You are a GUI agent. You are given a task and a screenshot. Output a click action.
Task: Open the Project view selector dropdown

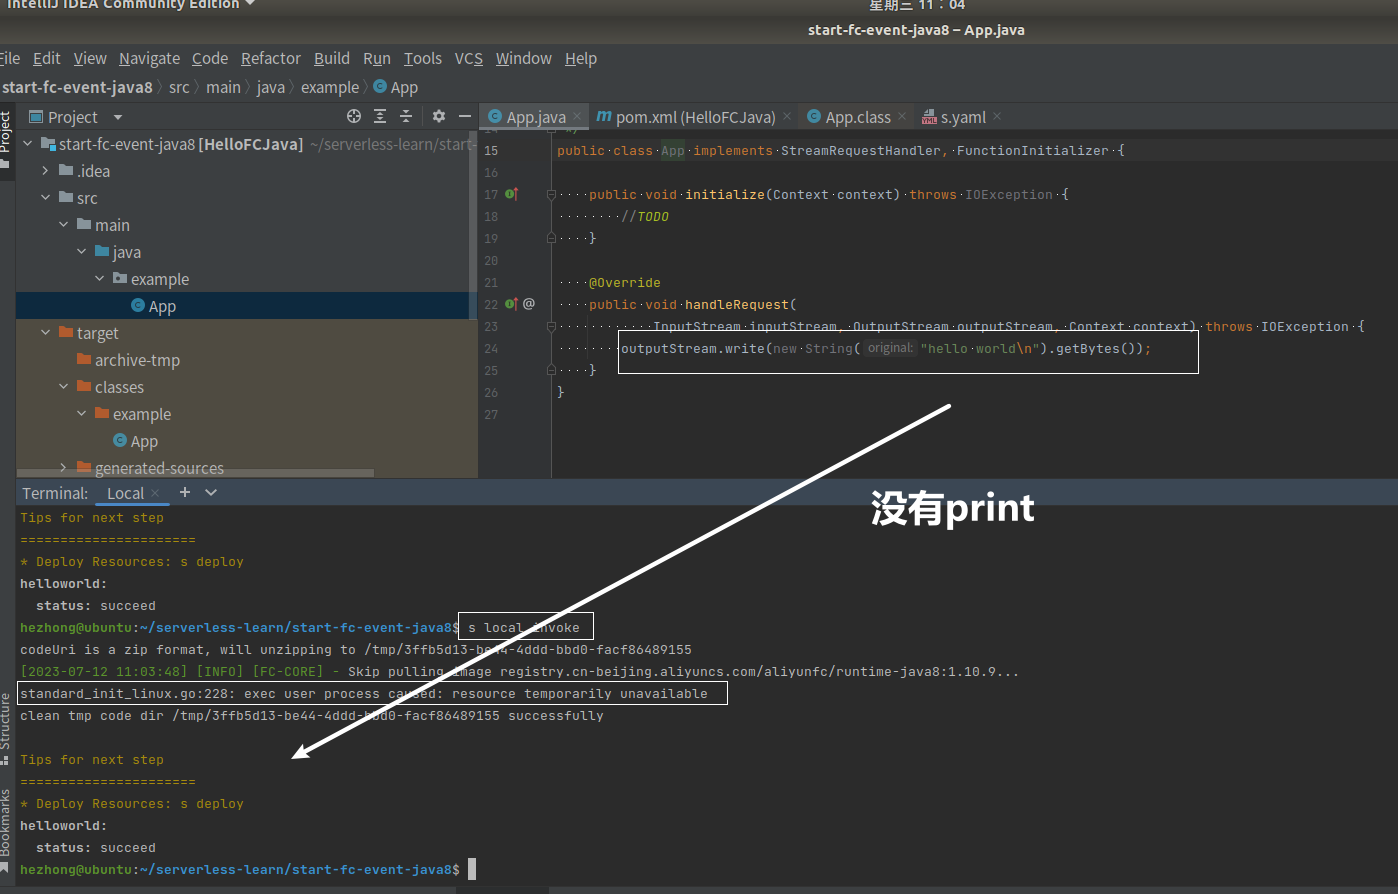coord(118,117)
